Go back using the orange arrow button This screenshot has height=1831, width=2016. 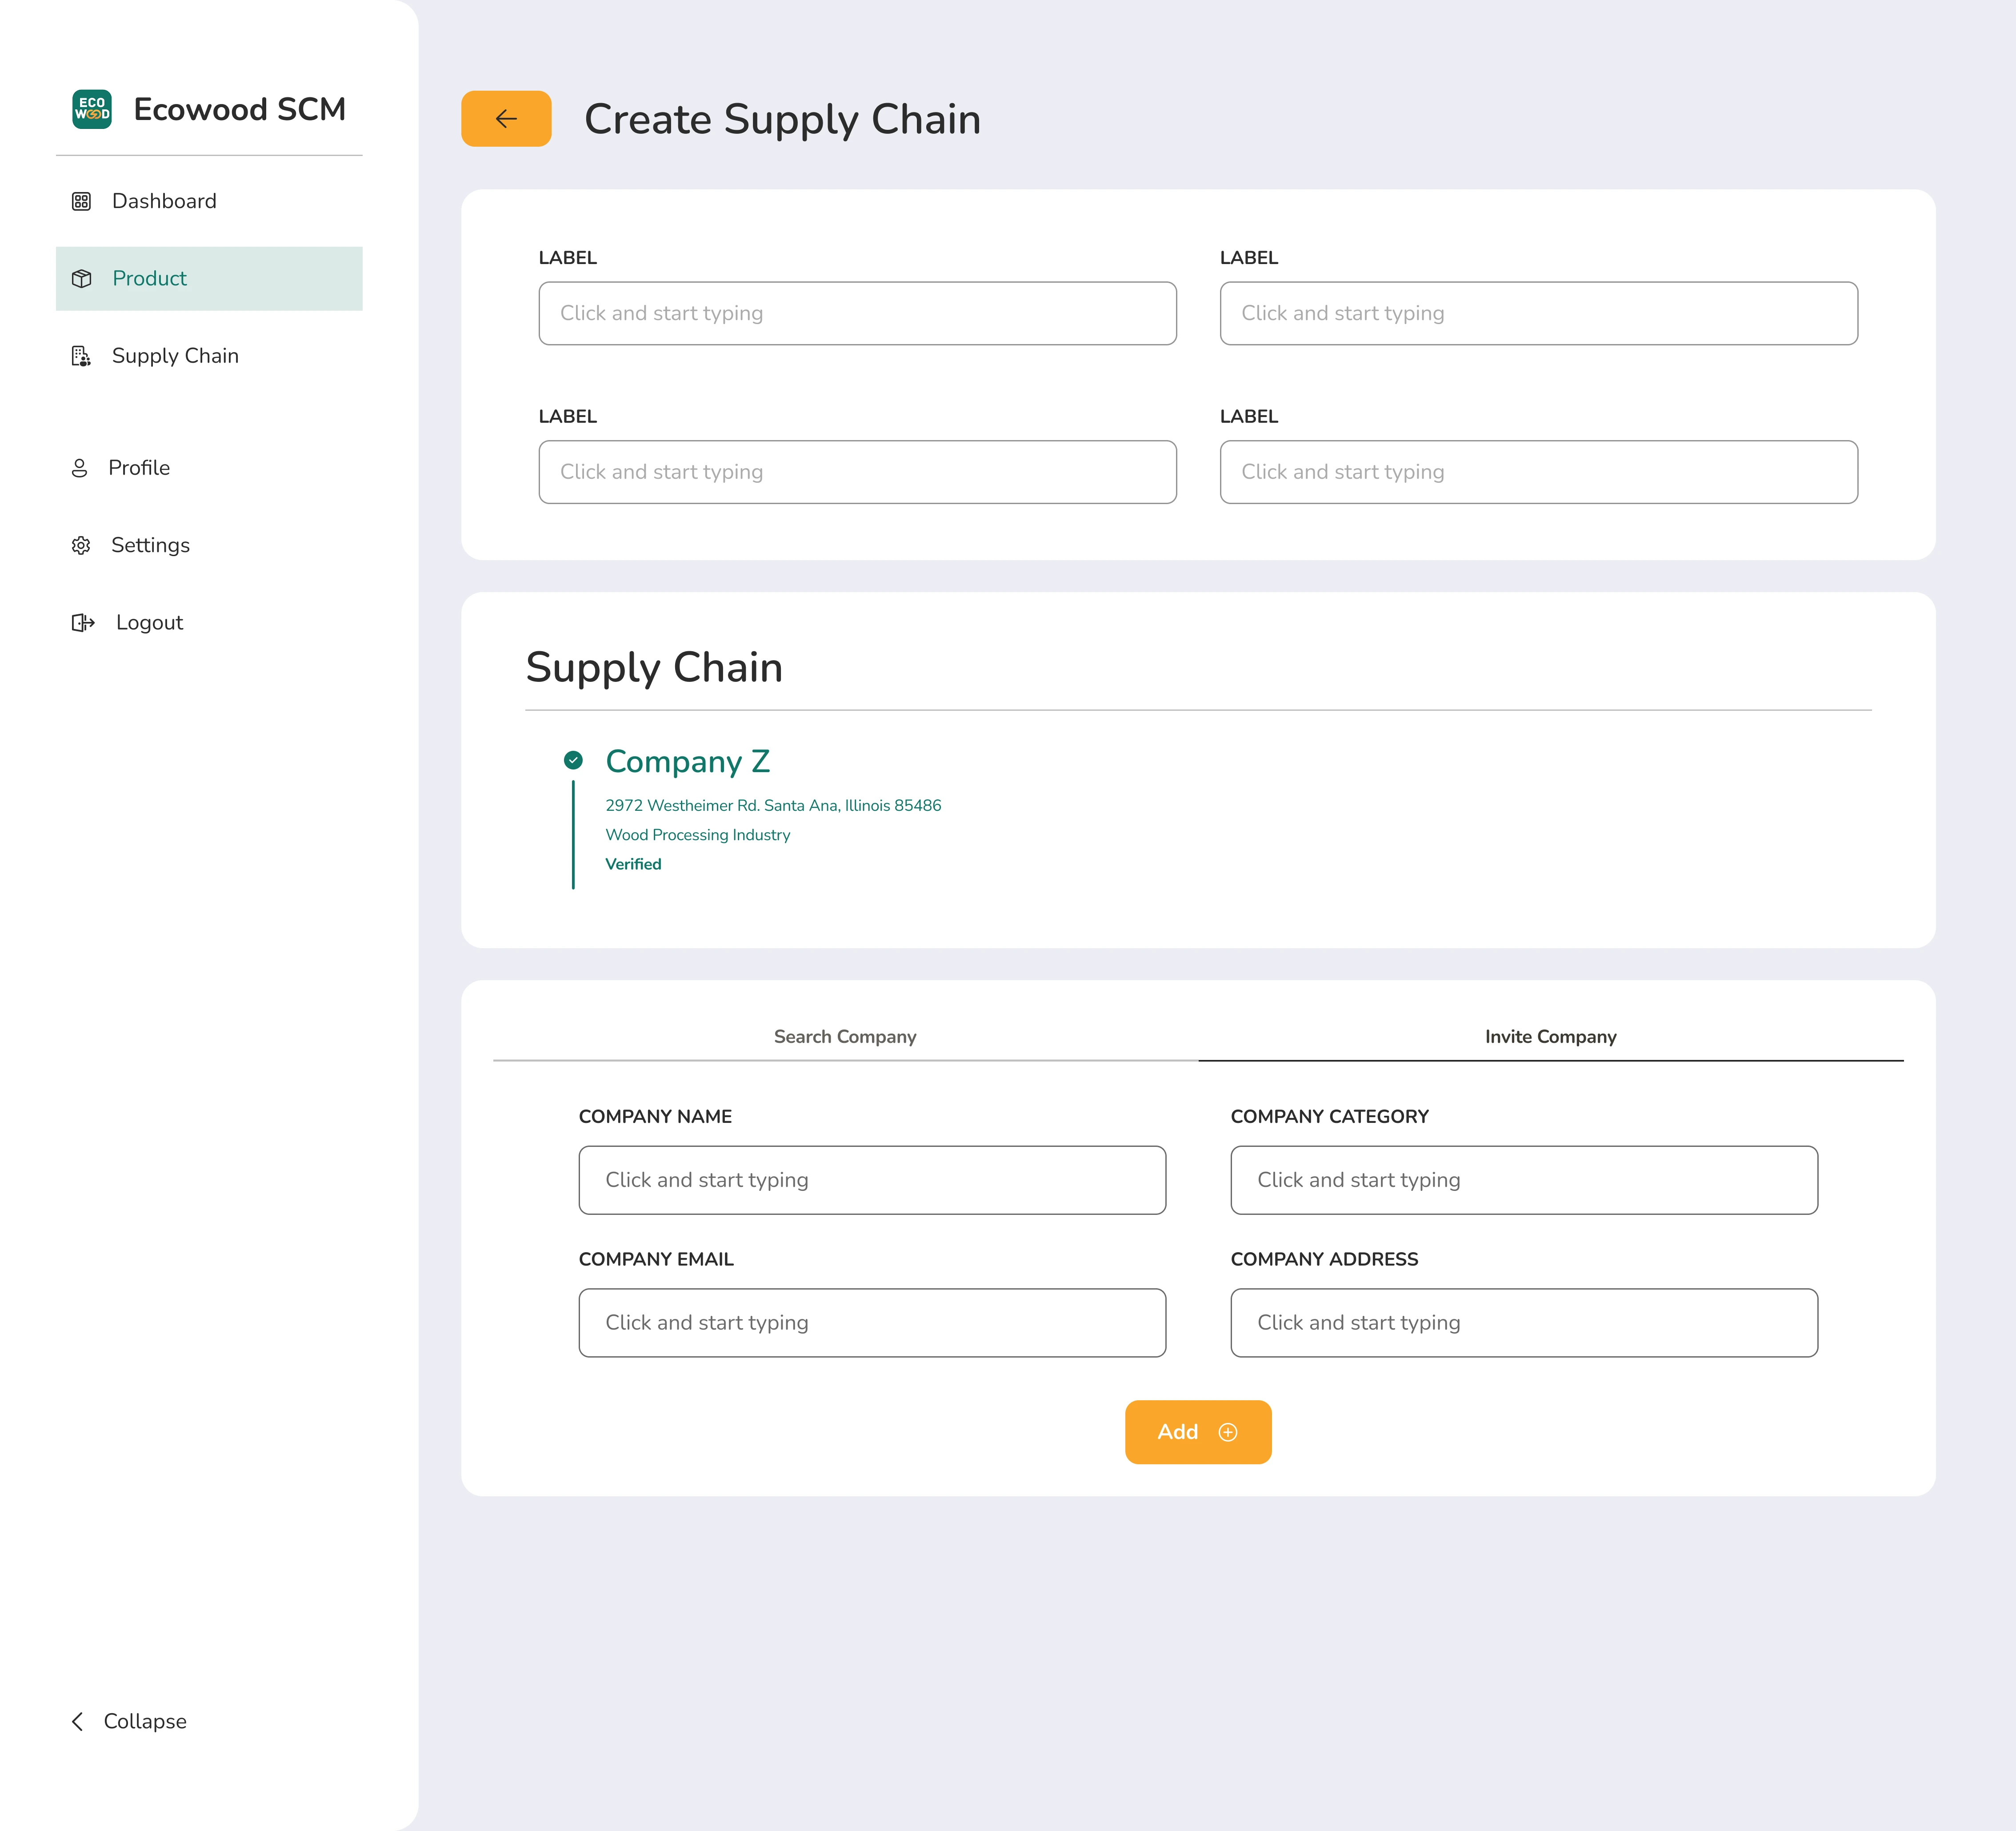pyautogui.click(x=506, y=119)
